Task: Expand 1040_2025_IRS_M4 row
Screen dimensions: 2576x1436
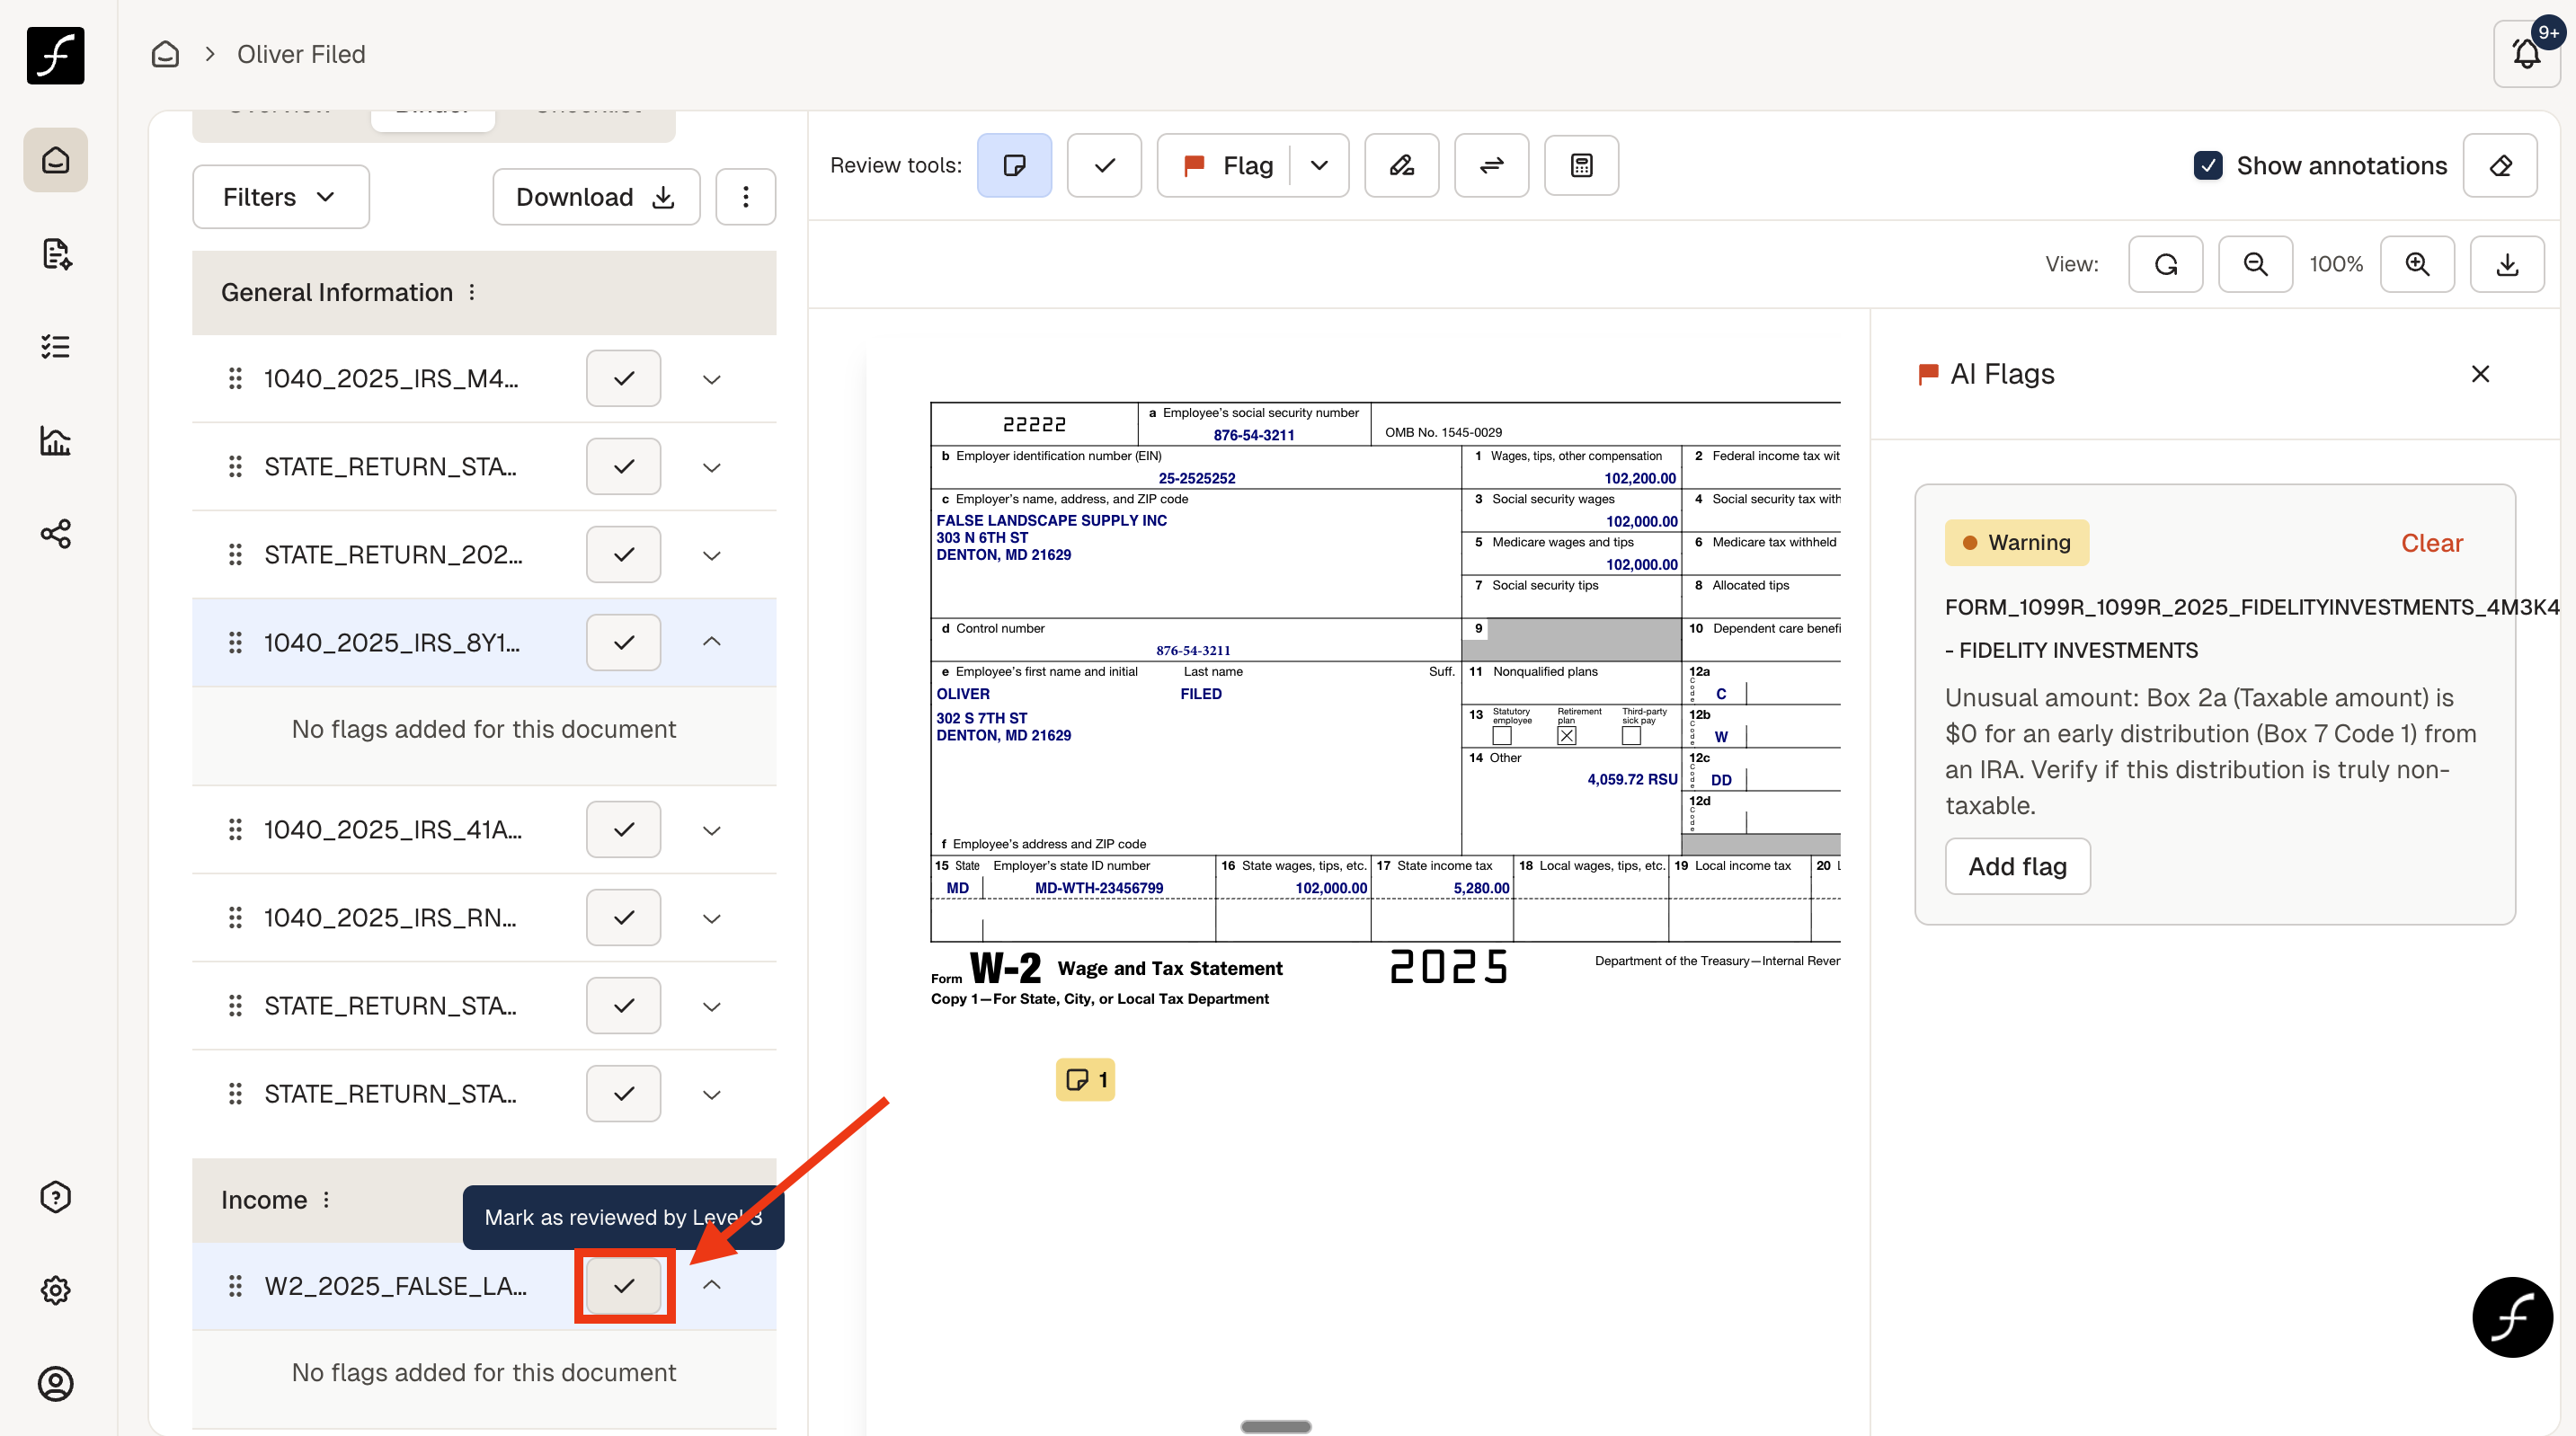Action: [711, 379]
